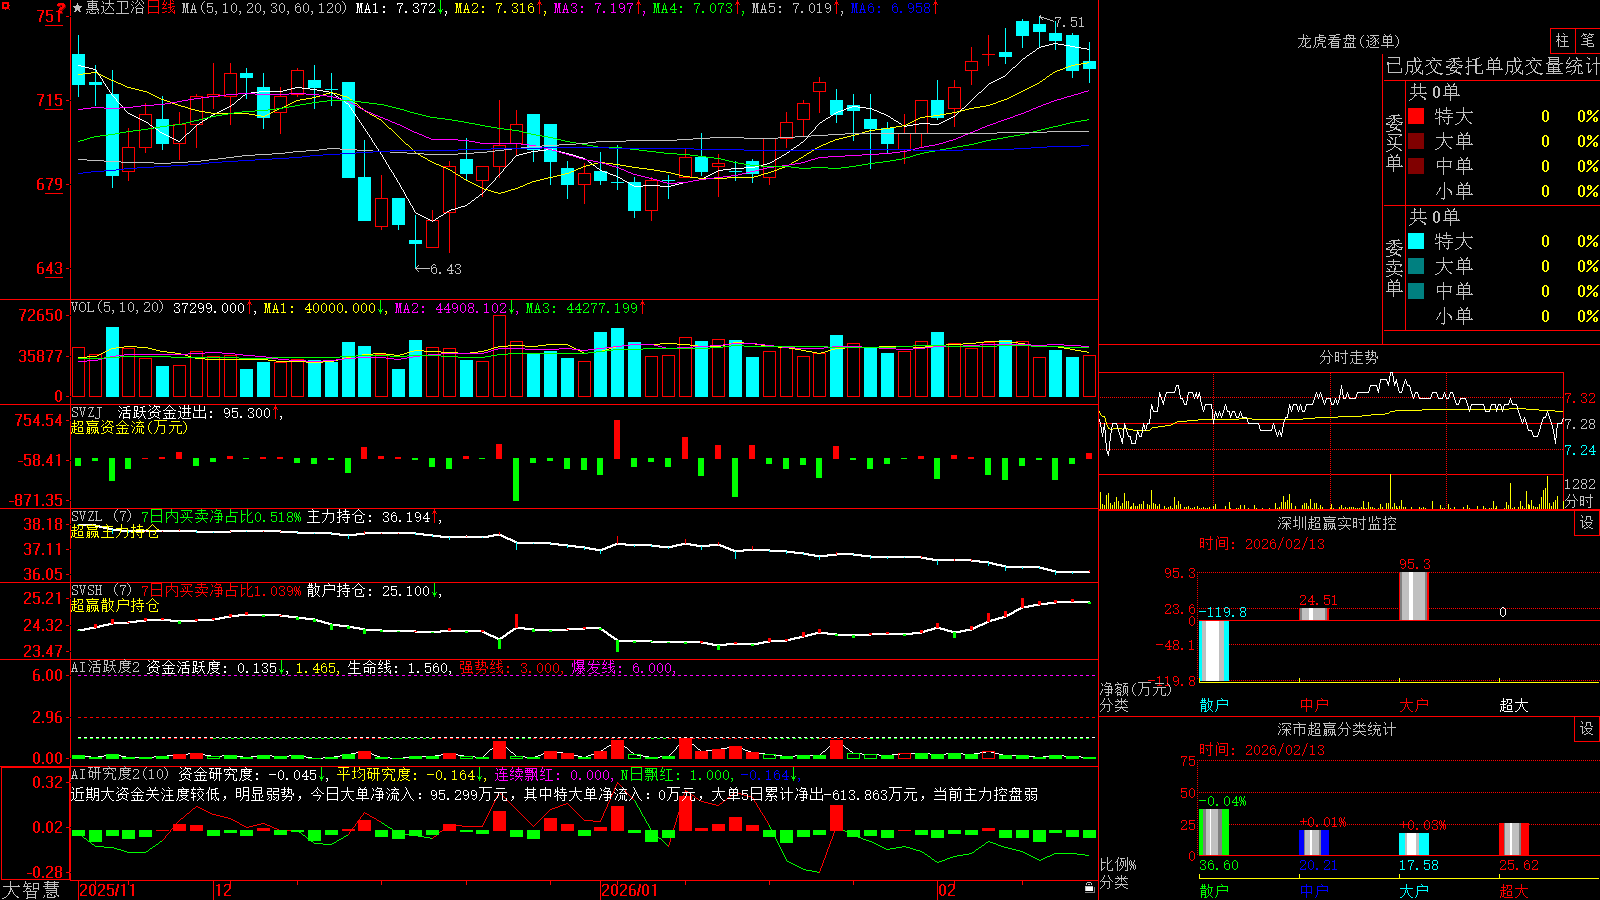This screenshot has width=1600, height=900.
Task: Click the lock icon at chart bottom-right
Action: 1089,888
